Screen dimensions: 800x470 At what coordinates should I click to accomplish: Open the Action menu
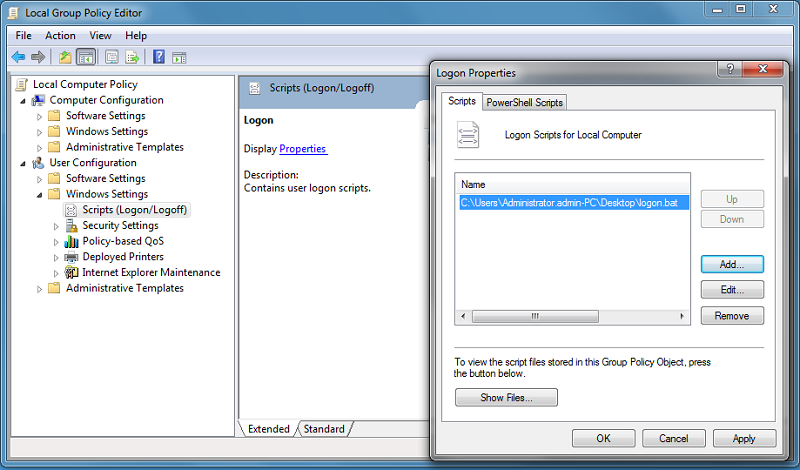[60, 36]
